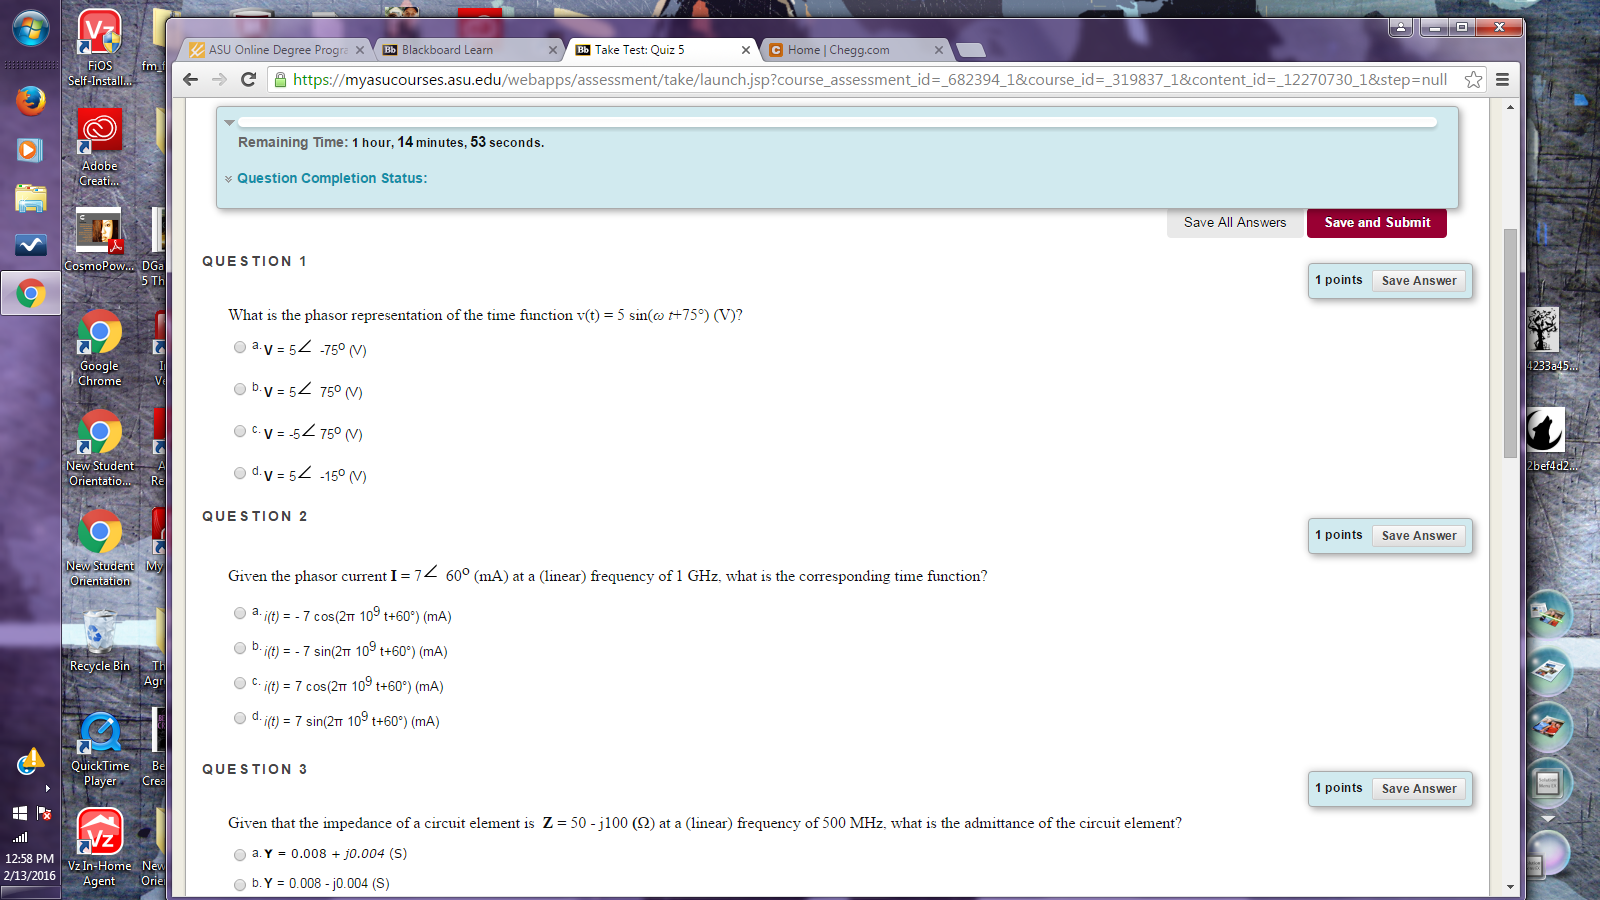Select Question 1 option a, 5∠-75°
Screen dimensions: 1600x900
[x=240, y=347]
